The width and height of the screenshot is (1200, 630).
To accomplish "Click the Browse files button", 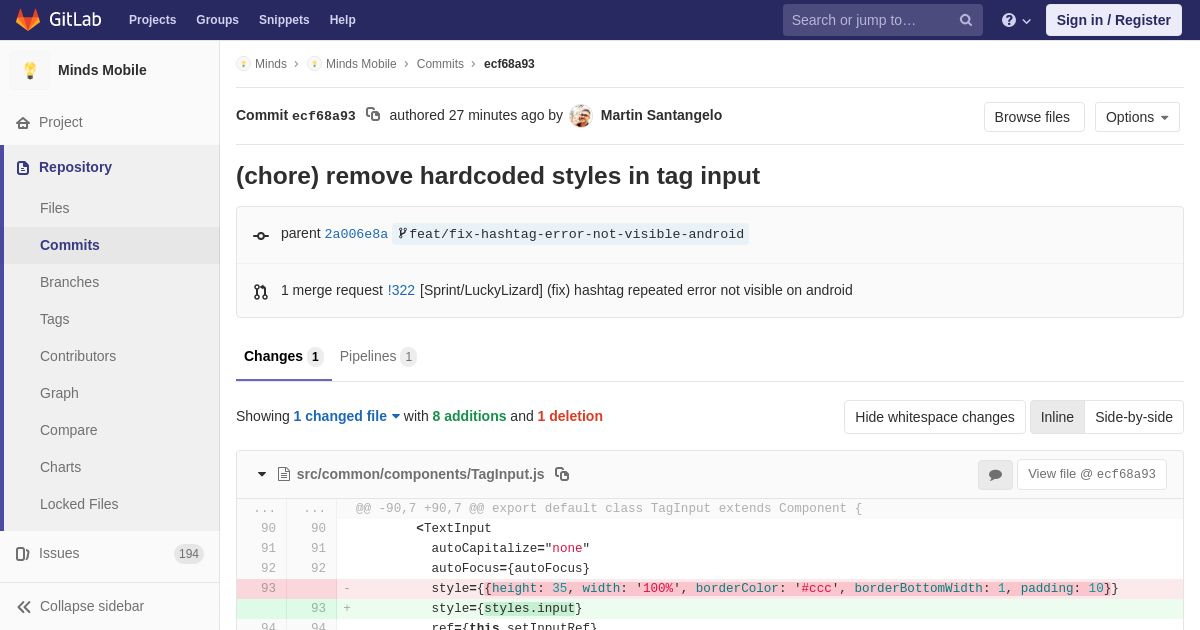I will coord(1033,117).
